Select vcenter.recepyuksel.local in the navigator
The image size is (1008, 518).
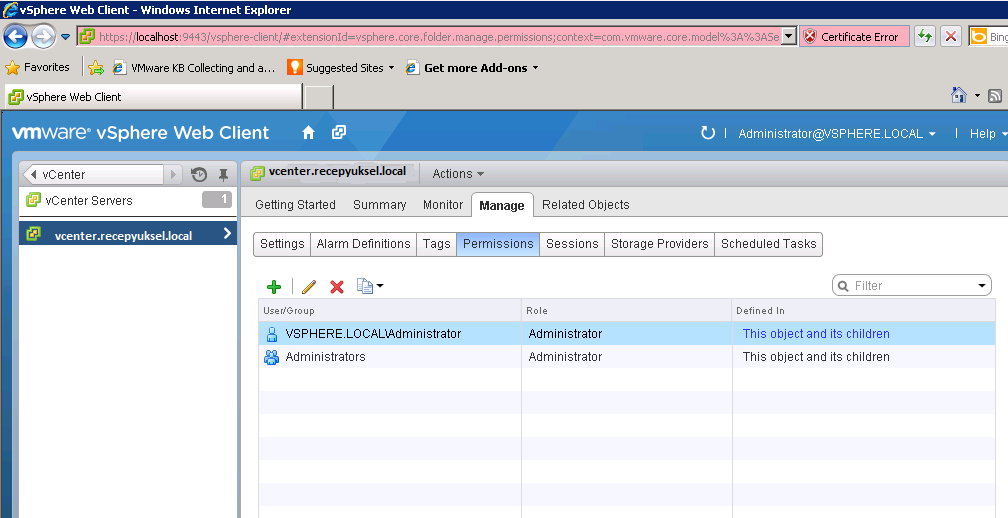tap(128, 235)
